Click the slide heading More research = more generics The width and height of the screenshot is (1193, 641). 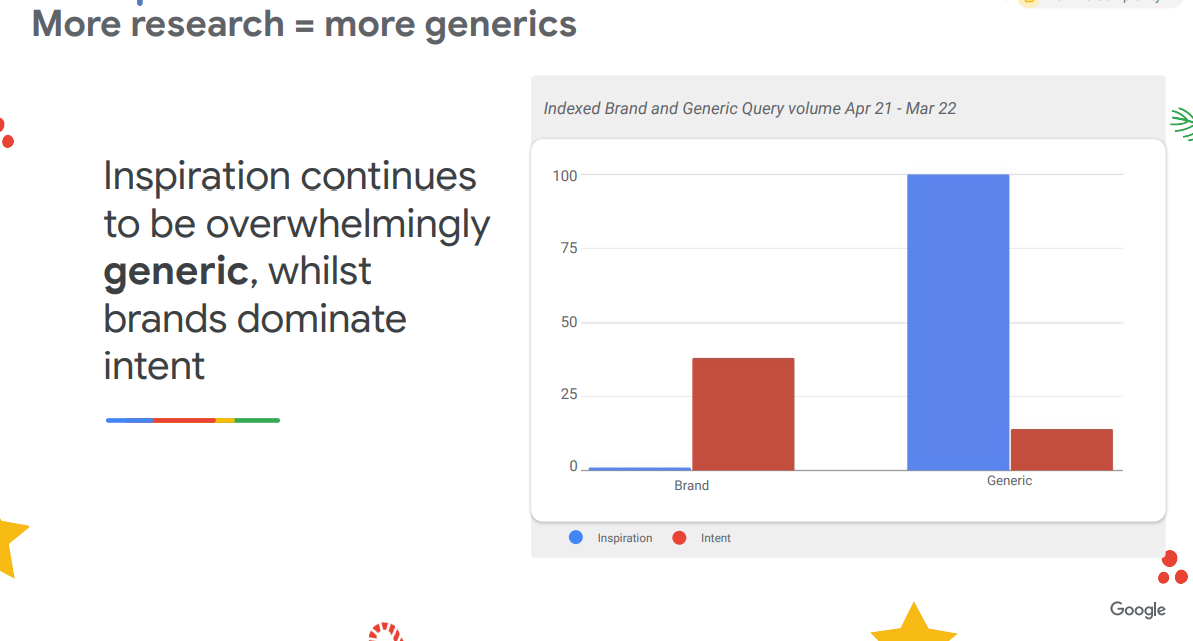pyautogui.click(x=304, y=24)
